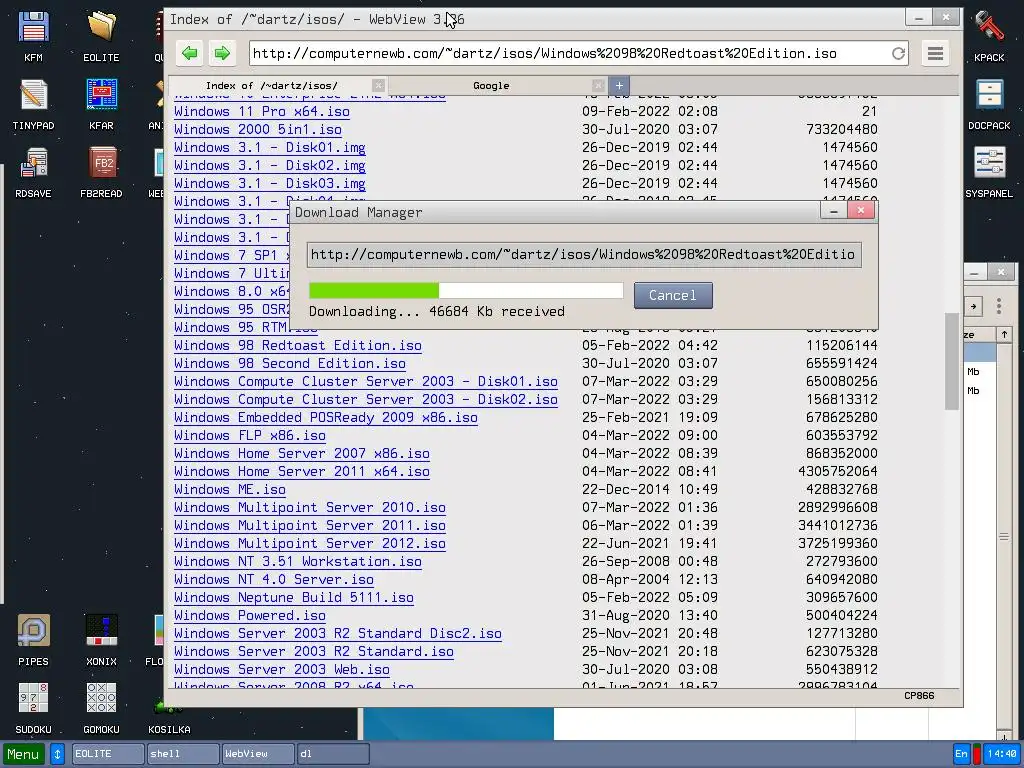Viewport: 1024px width, 768px height.
Task: Open Windows 98 Redtoast Edition.iso link
Action: [297, 345]
